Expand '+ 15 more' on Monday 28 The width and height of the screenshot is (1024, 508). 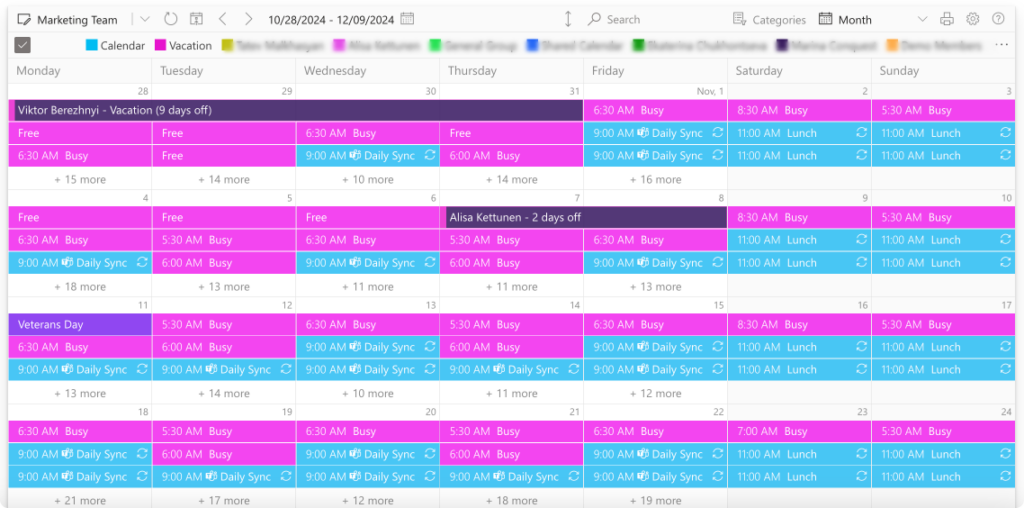pyautogui.click(x=80, y=180)
